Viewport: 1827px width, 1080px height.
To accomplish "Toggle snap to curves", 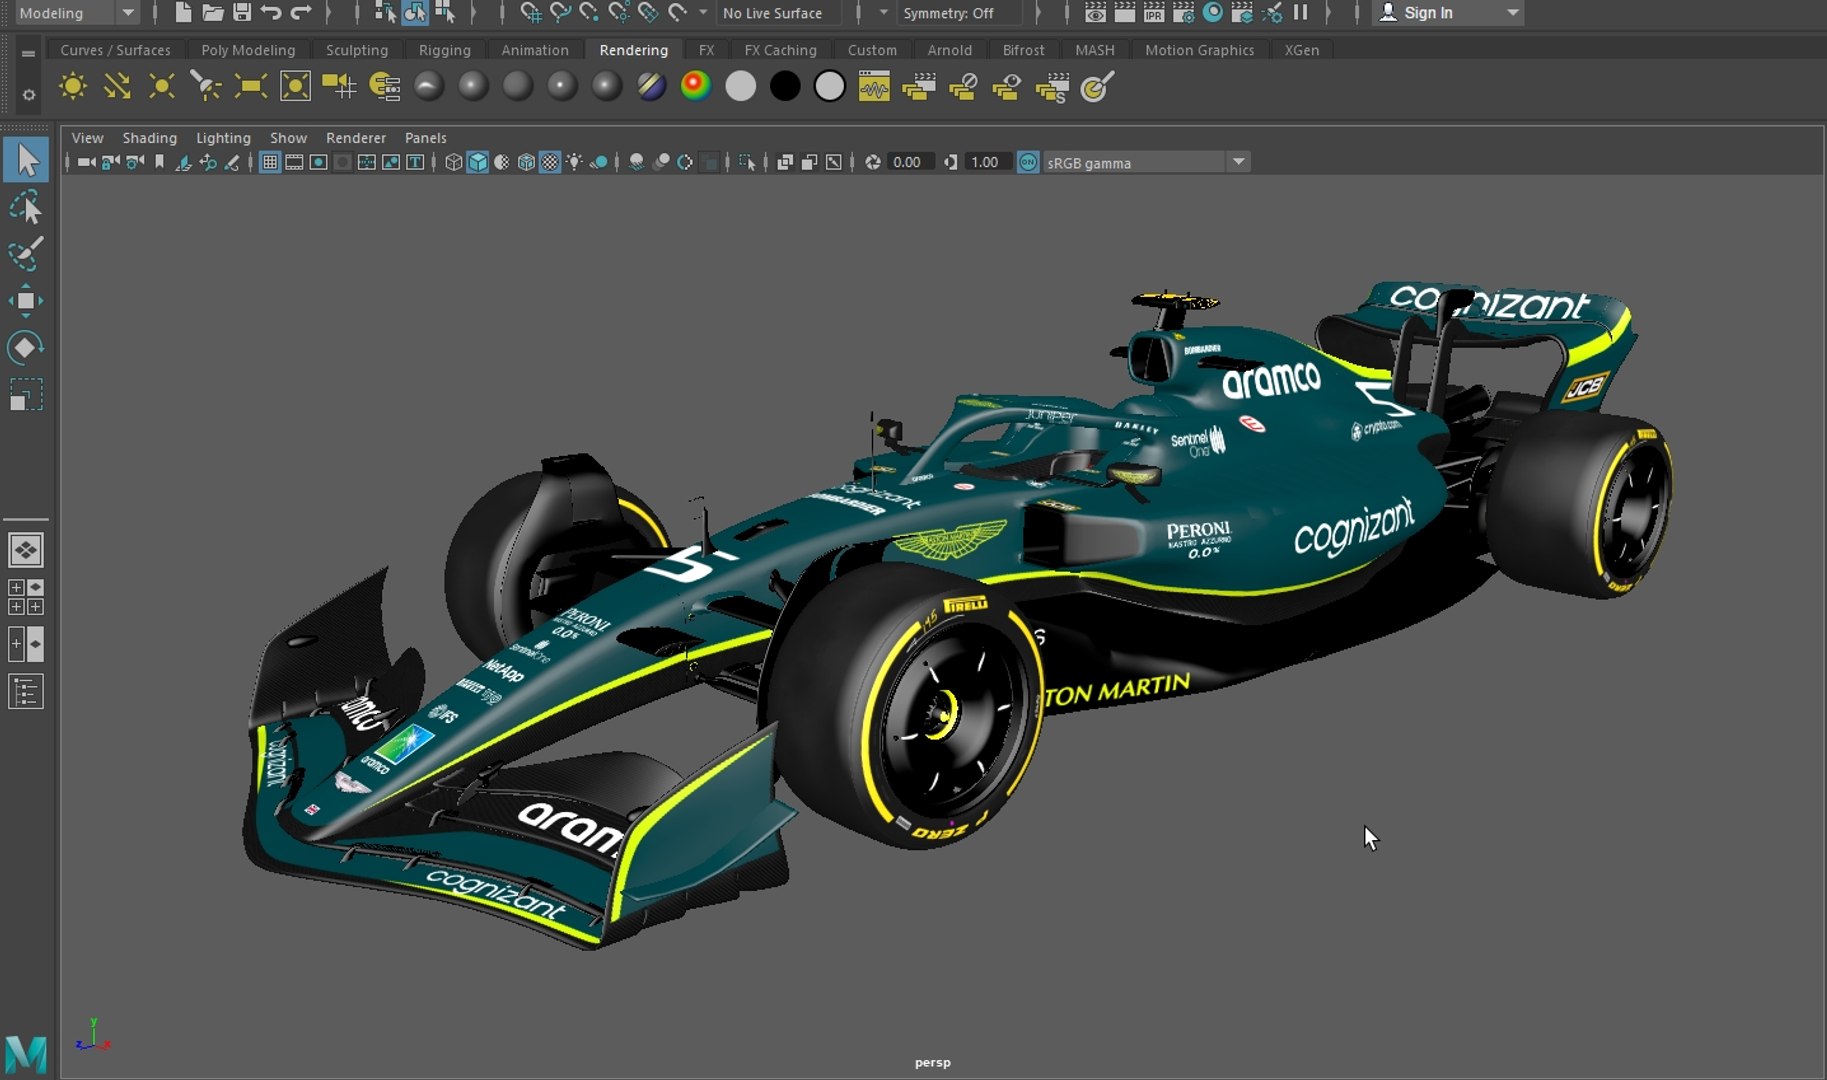I will pyautogui.click(x=560, y=13).
